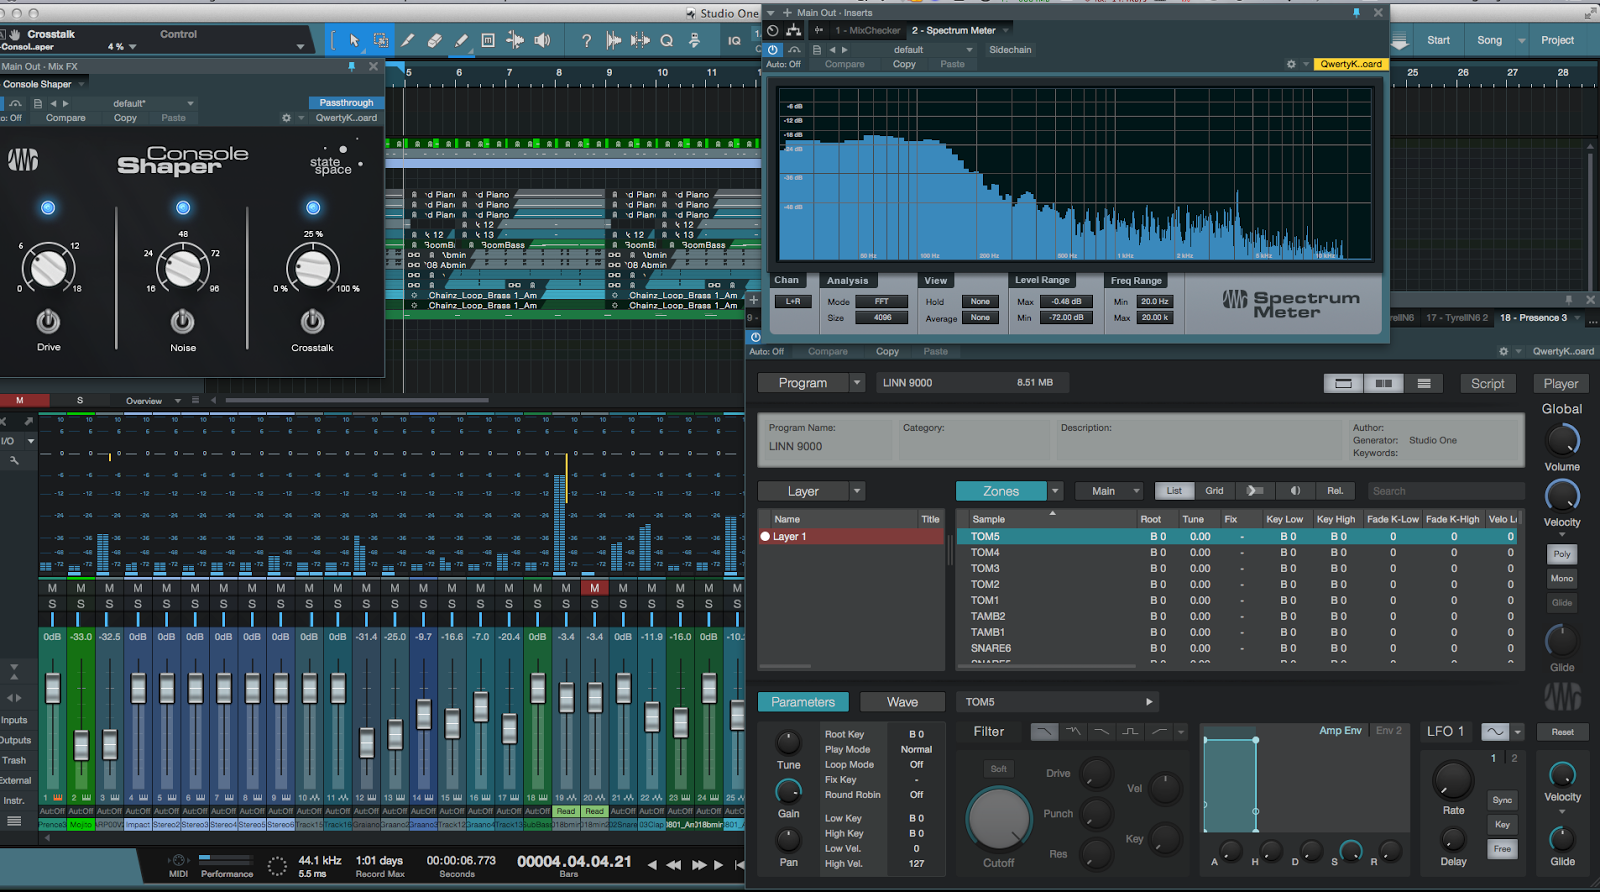This screenshot has width=1600, height=892.
Task: Pin the Main Out Inserts window
Action: coord(1356,12)
